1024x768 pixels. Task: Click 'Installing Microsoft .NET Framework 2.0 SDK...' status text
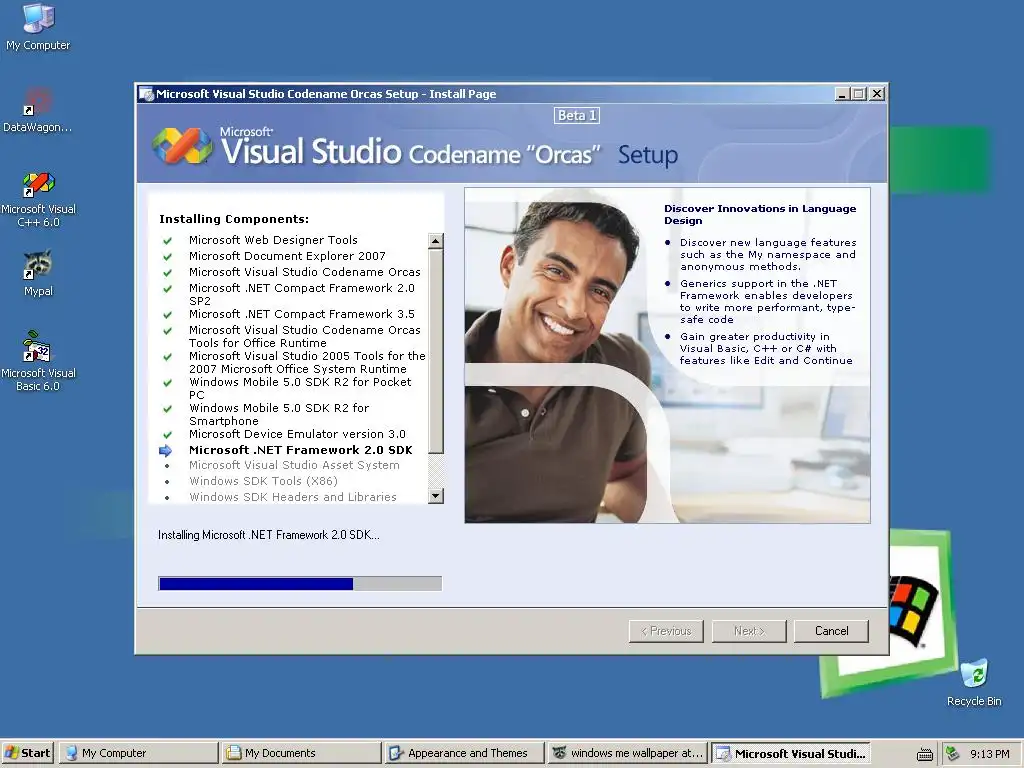pos(268,535)
